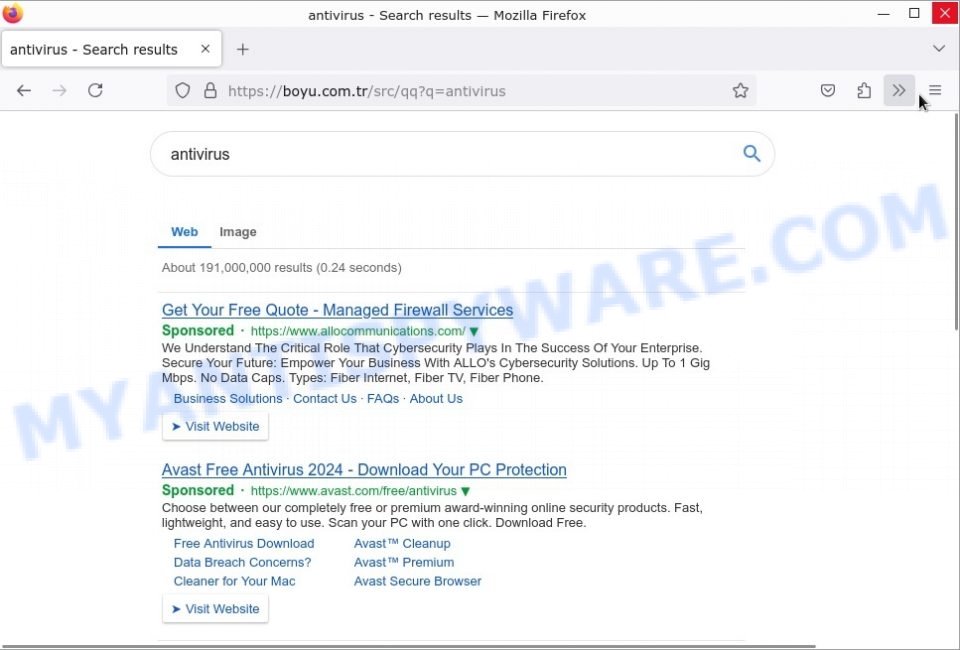Open Business Solutions sitelink
The width and height of the screenshot is (960, 650).
point(228,398)
